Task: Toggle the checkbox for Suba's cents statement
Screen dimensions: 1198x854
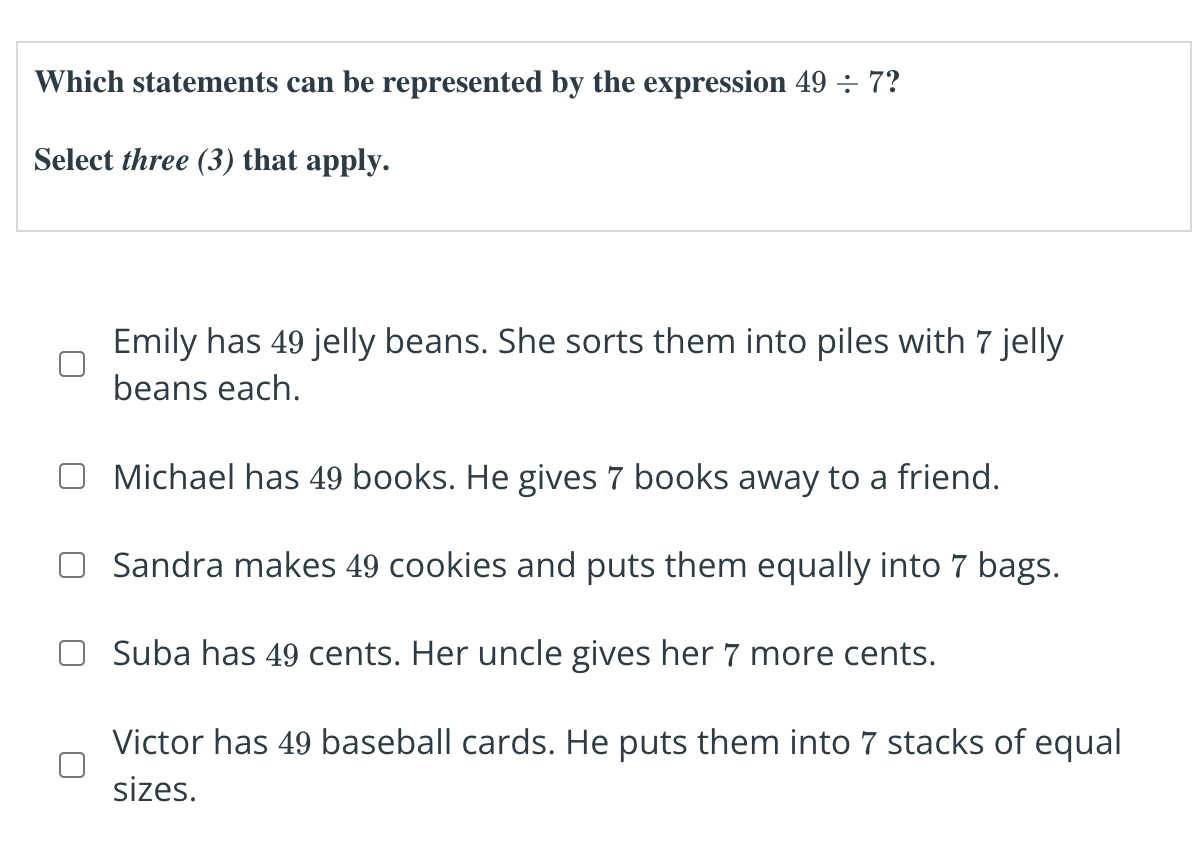Action: [x=69, y=654]
